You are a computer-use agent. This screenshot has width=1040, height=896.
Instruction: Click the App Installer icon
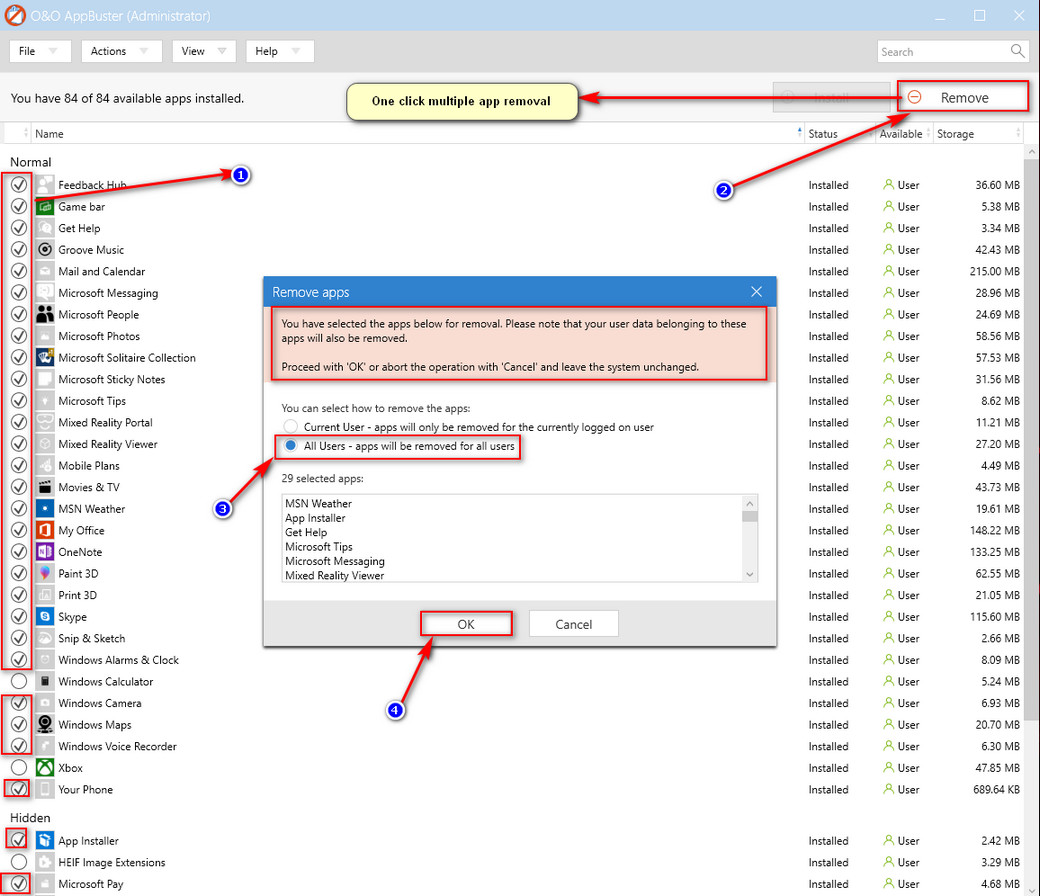44,840
